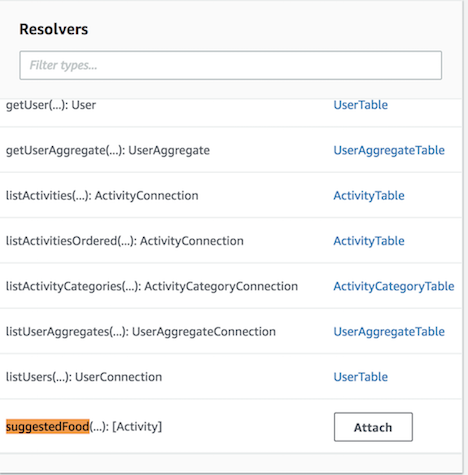Viewport: 468px width, 475px height.
Task: Click the highlighted suggestedFood field name
Action: (48, 426)
